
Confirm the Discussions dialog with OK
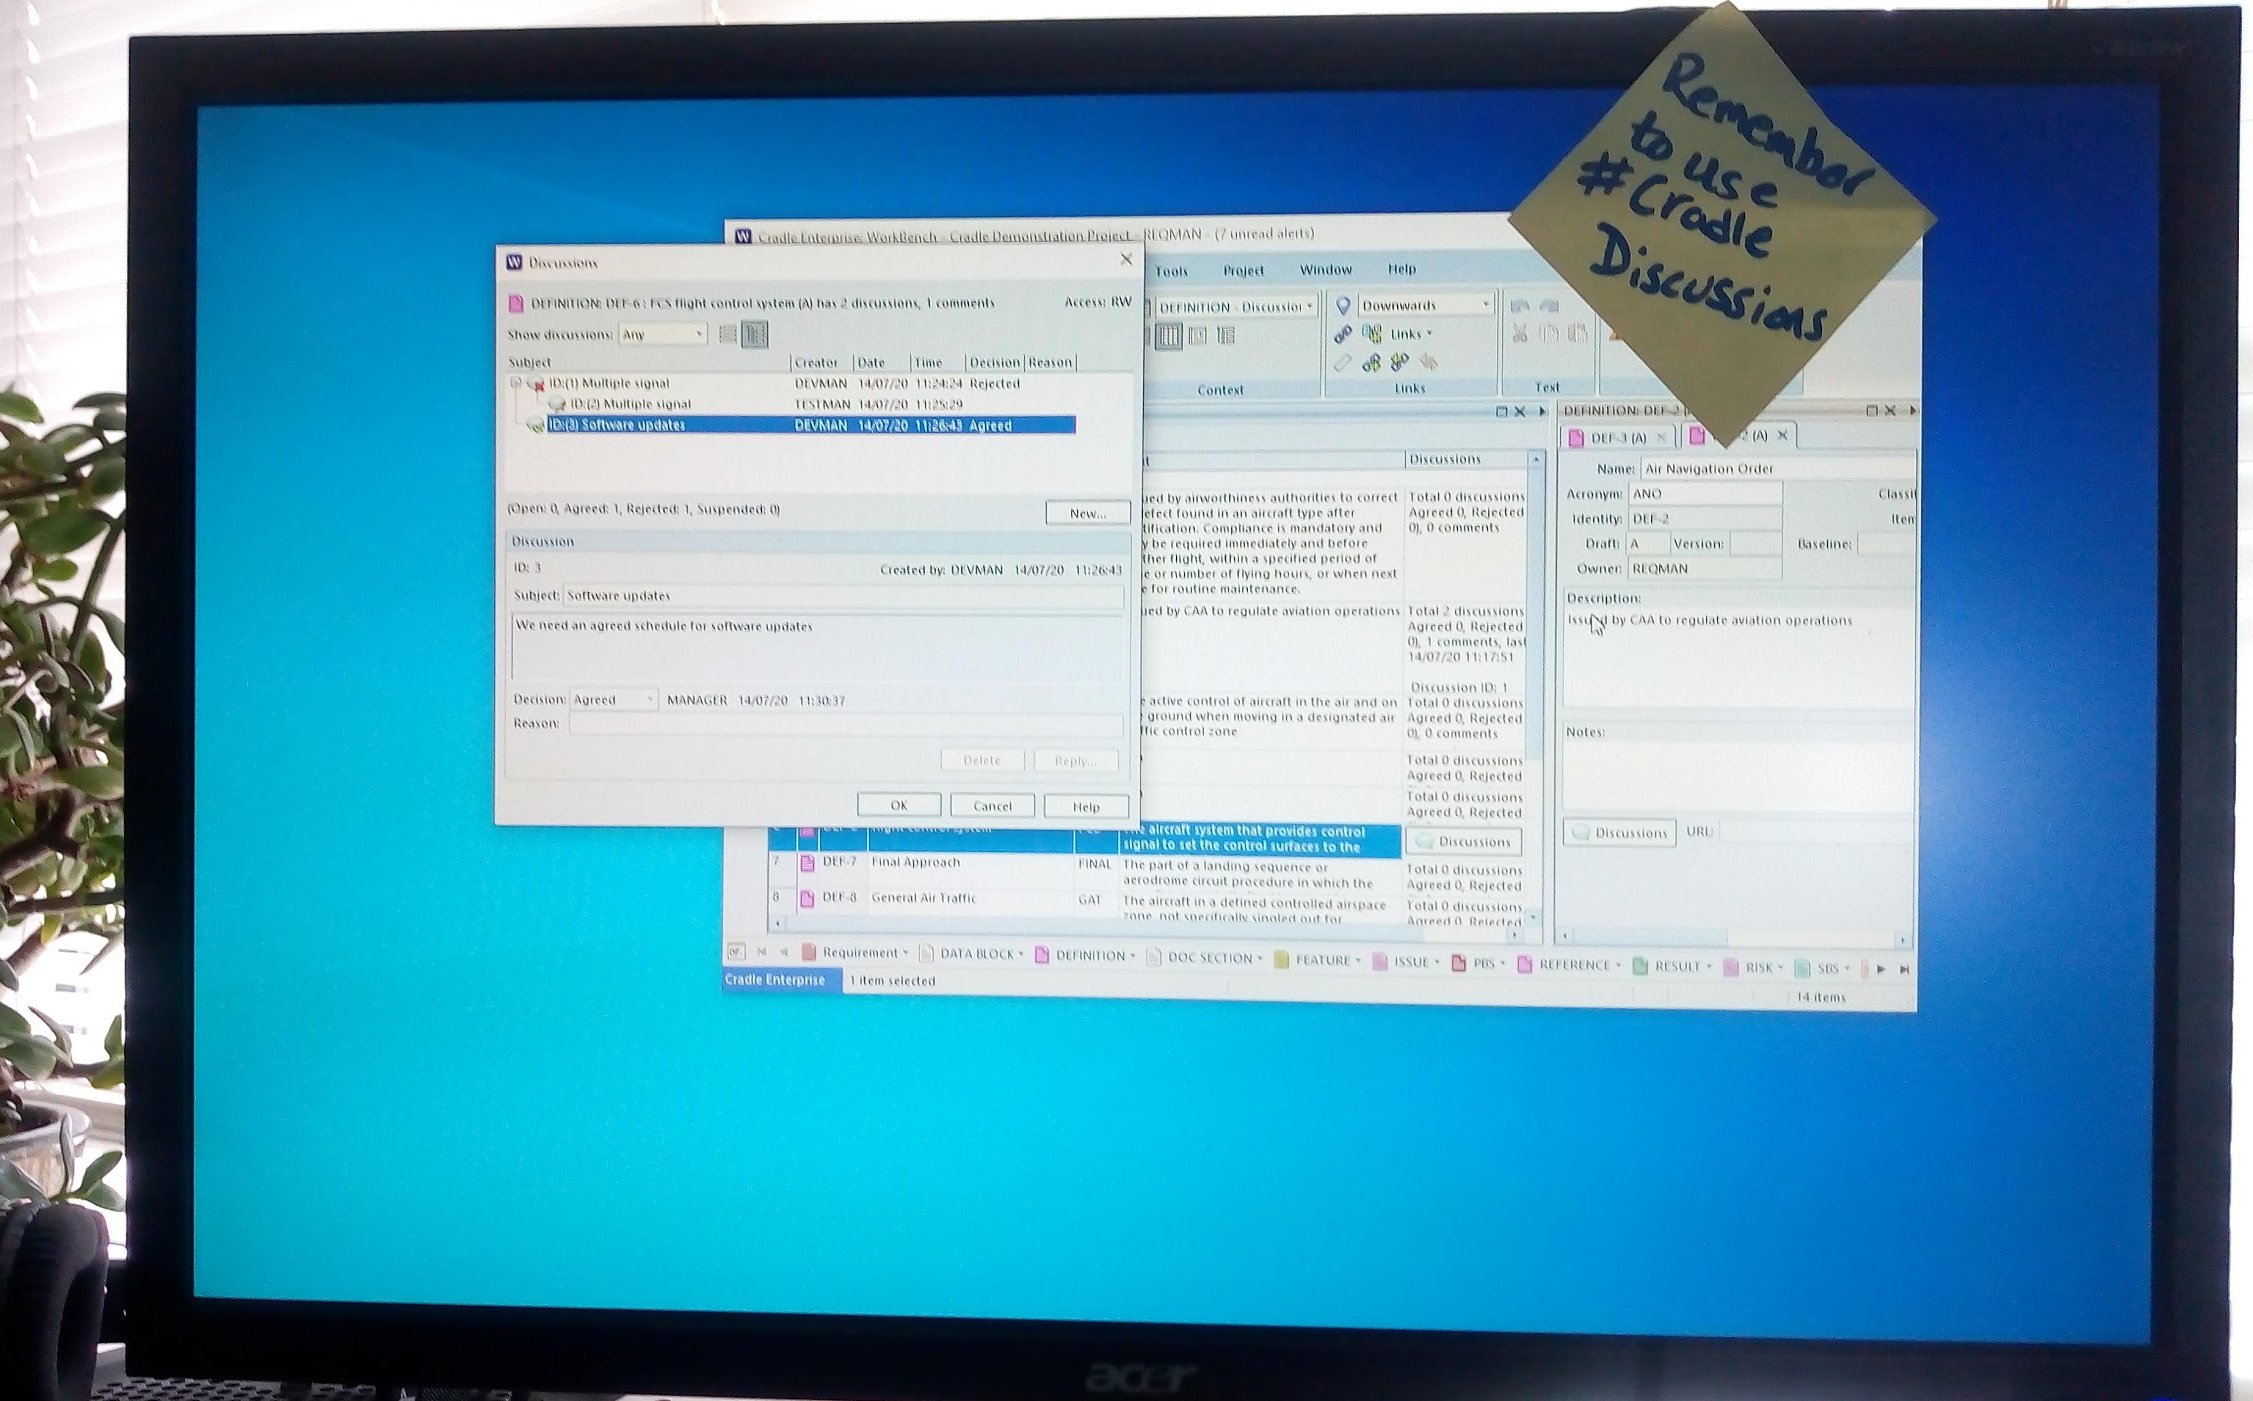(x=899, y=805)
